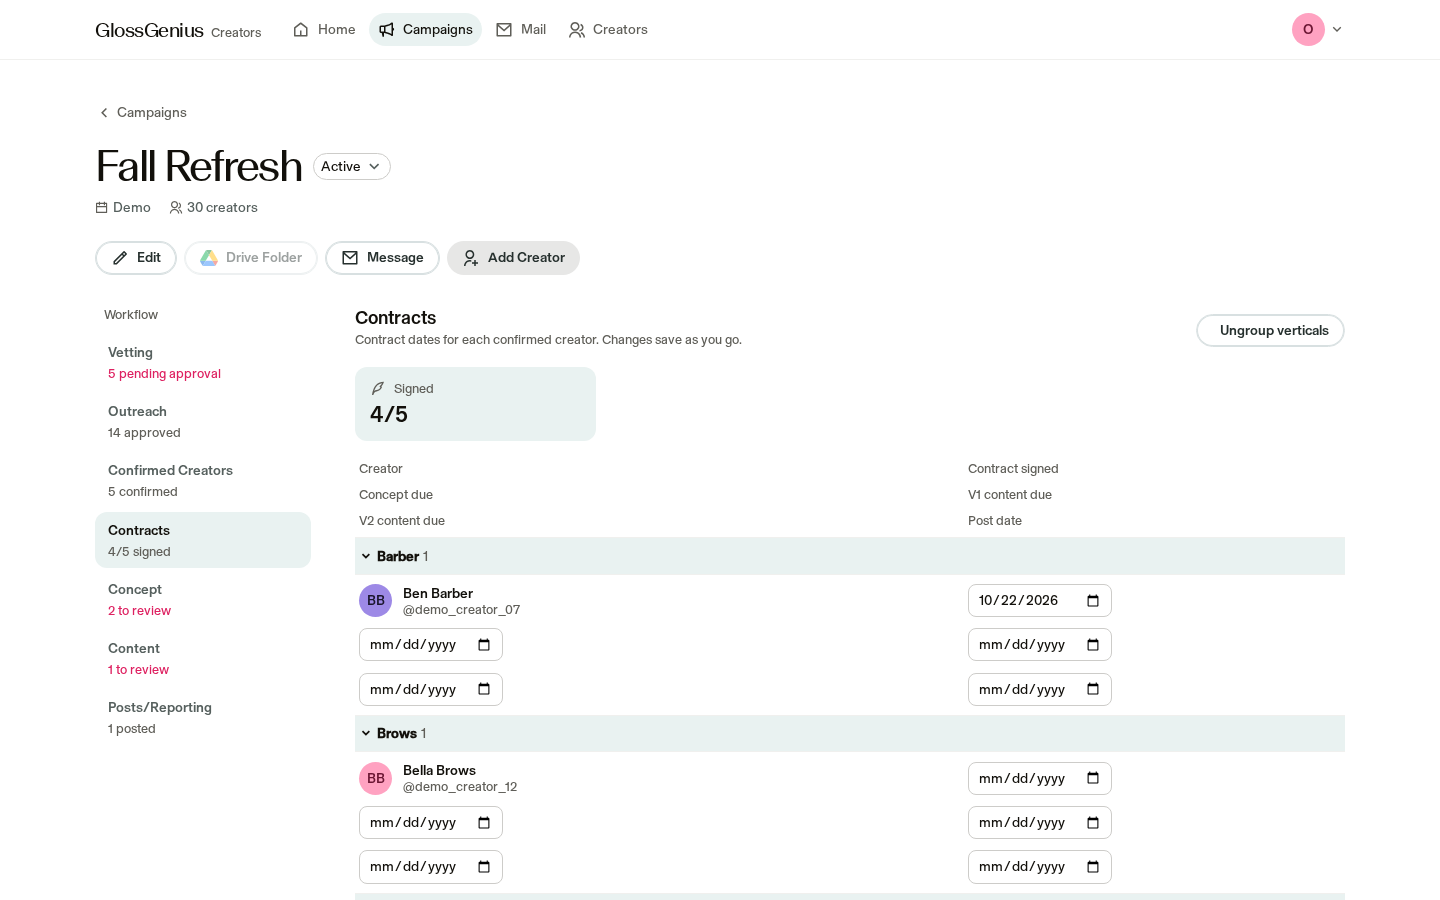Screen dimensions: 1440x900
Task: Click the "@demo_creator_12" handle
Action: pyautogui.click(x=460, y=787)
